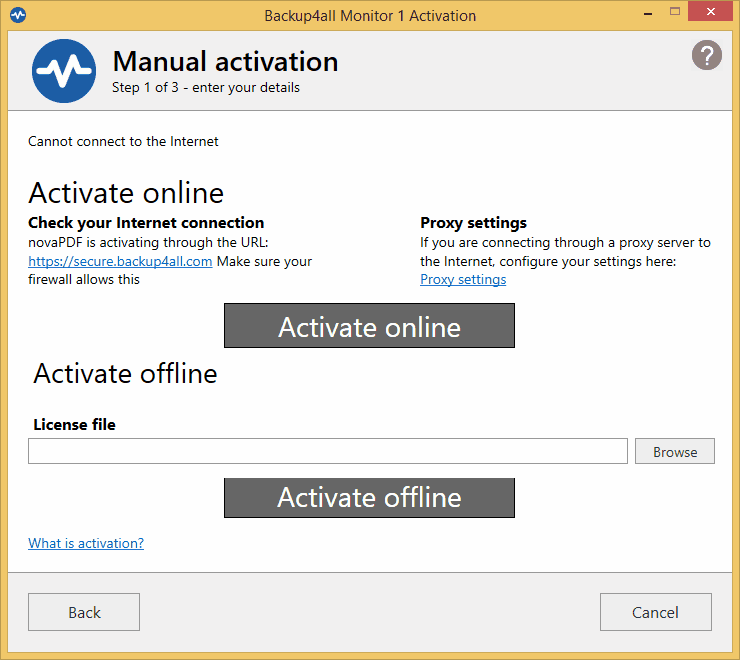The image size is (740, 660).
Task: Minimize the activation window
Action: (x=648, y=13)
